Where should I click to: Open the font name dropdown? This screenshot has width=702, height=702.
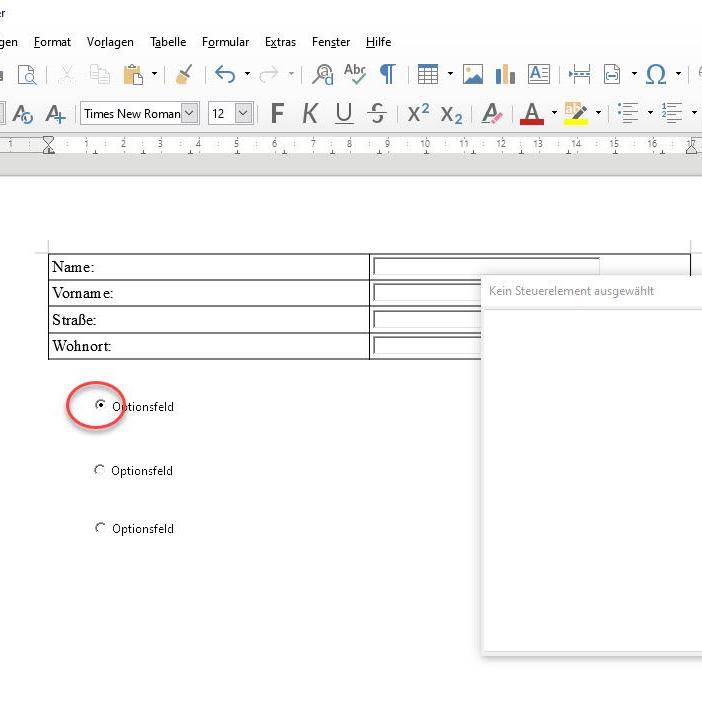190,113
